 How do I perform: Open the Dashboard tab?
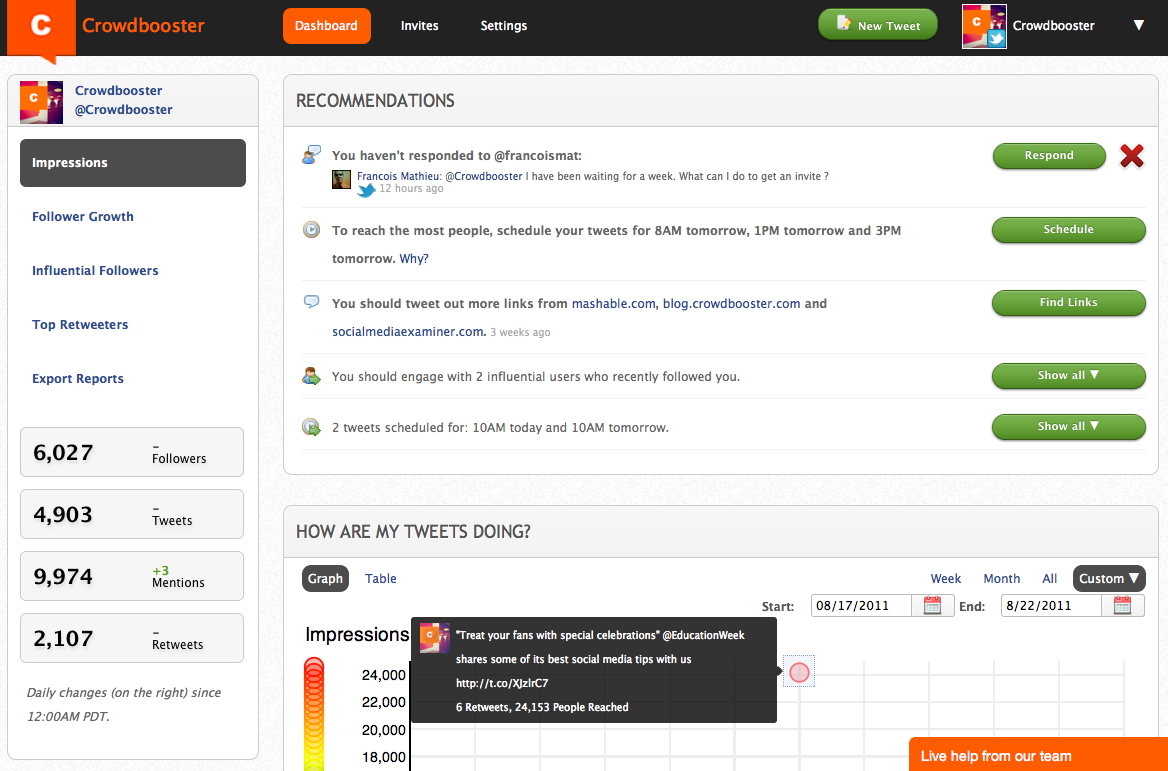click(x=326, y=25)
